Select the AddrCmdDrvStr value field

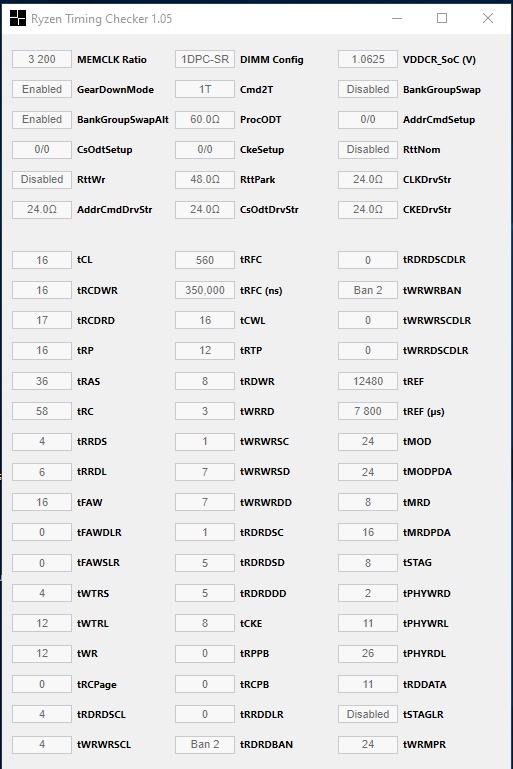pyautogui.click(x=42, y=209)
